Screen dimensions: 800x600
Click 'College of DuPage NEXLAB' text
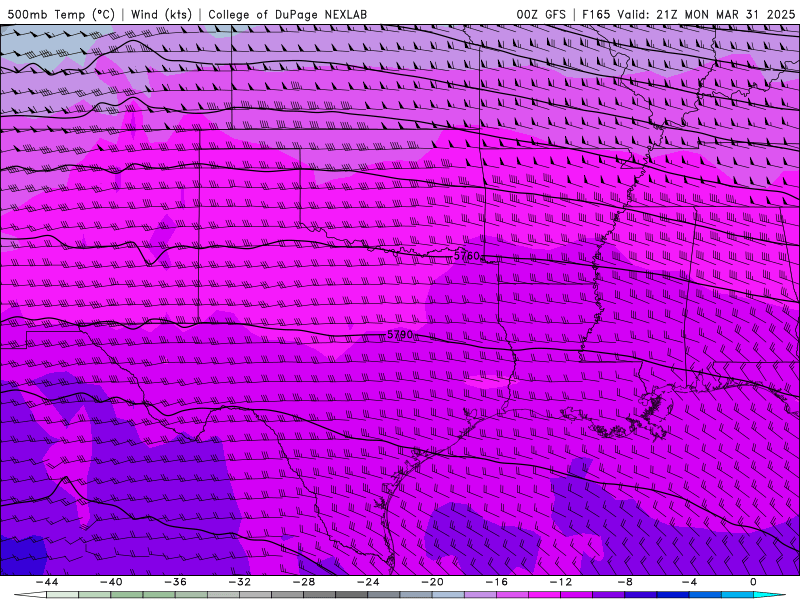pos(287,14)
